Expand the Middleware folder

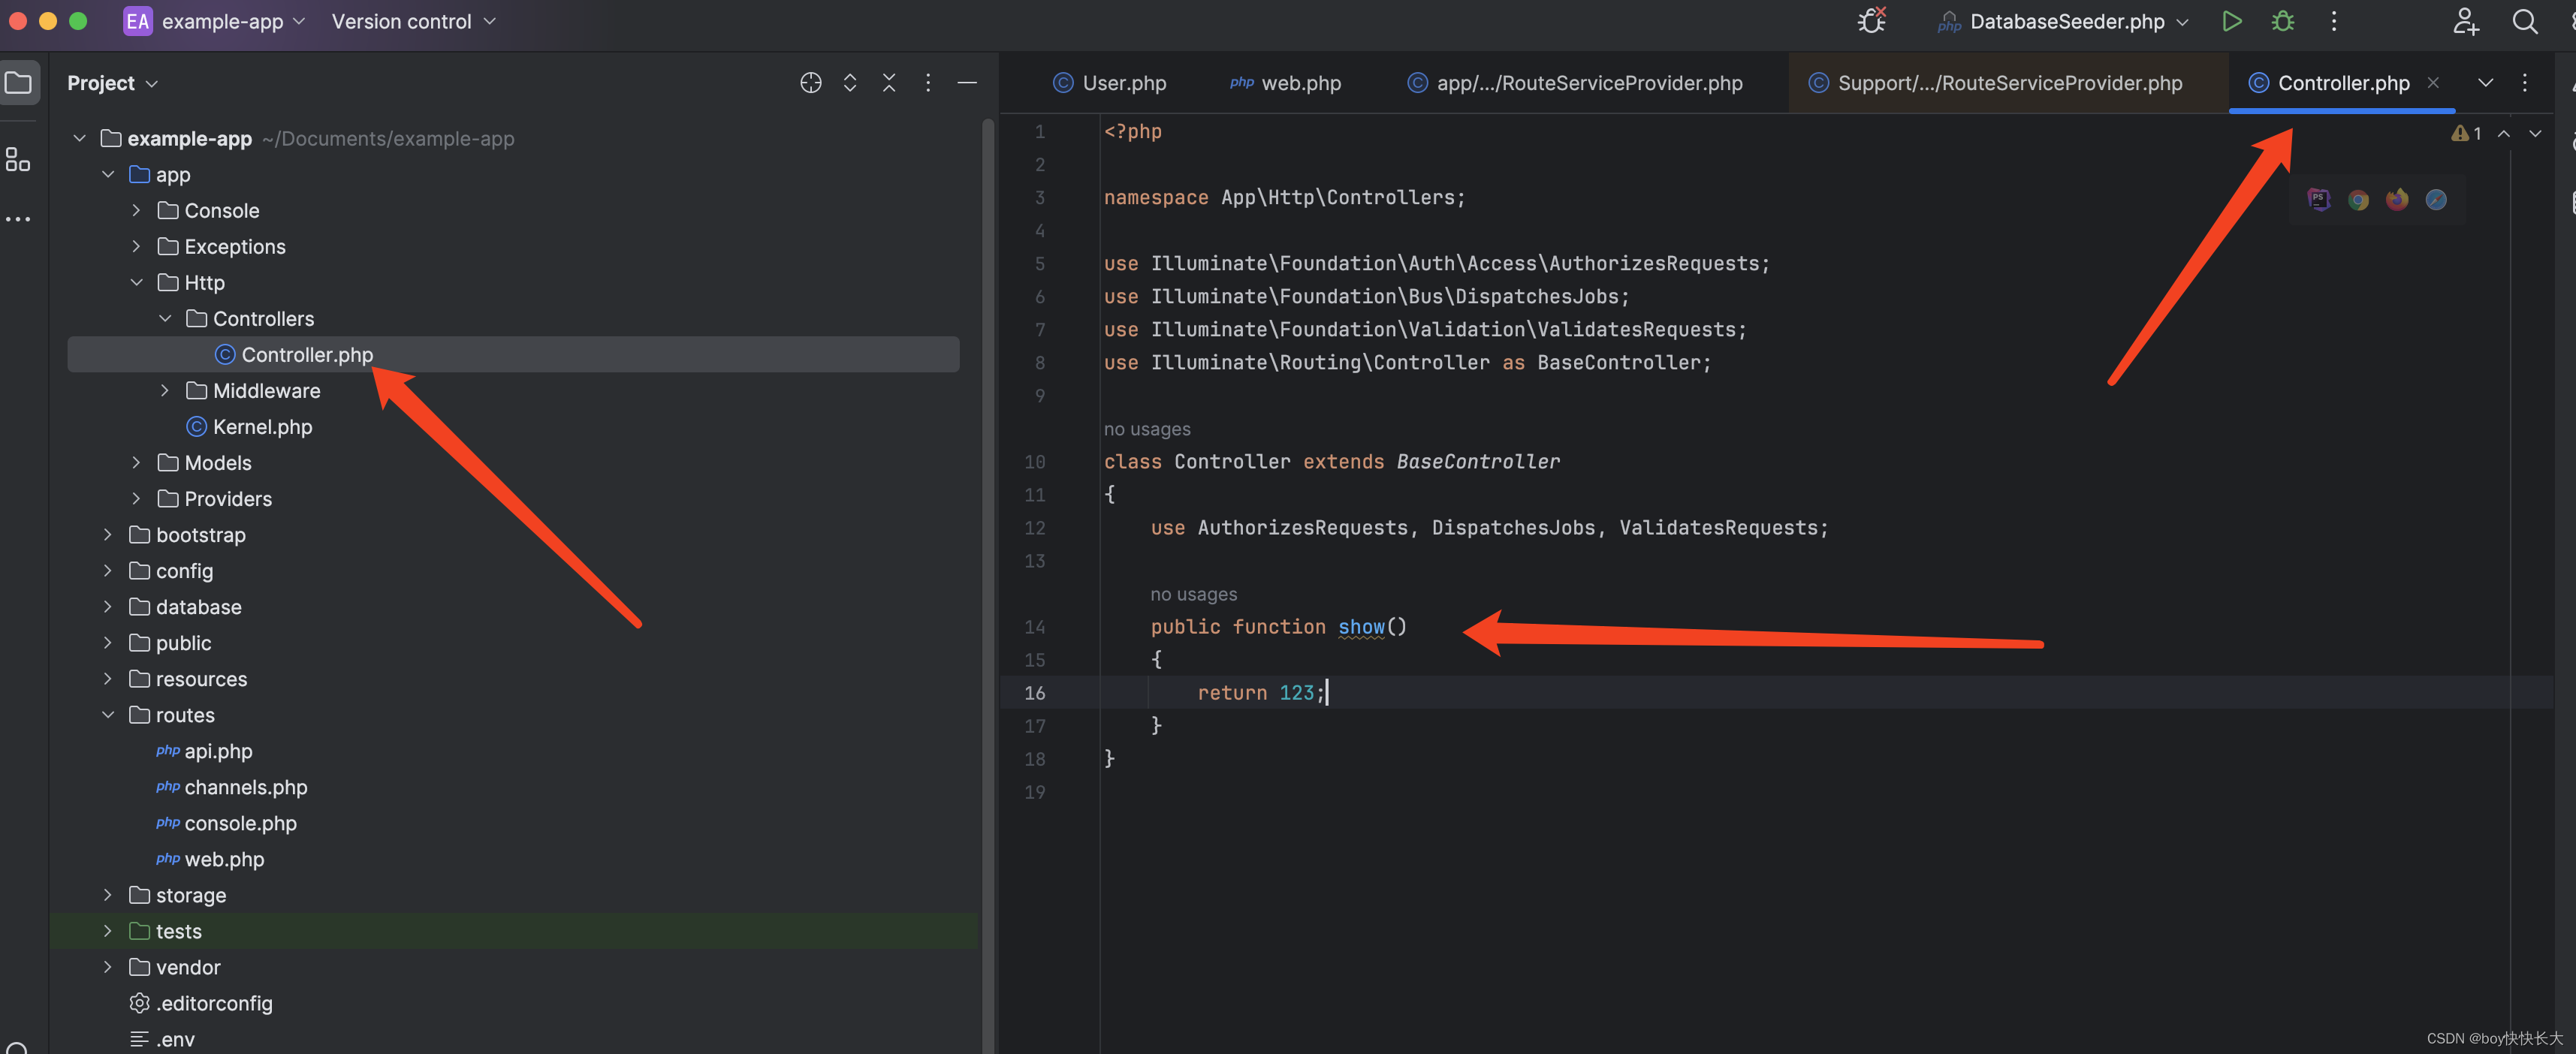pyautogui.click(x=165, y=391)
